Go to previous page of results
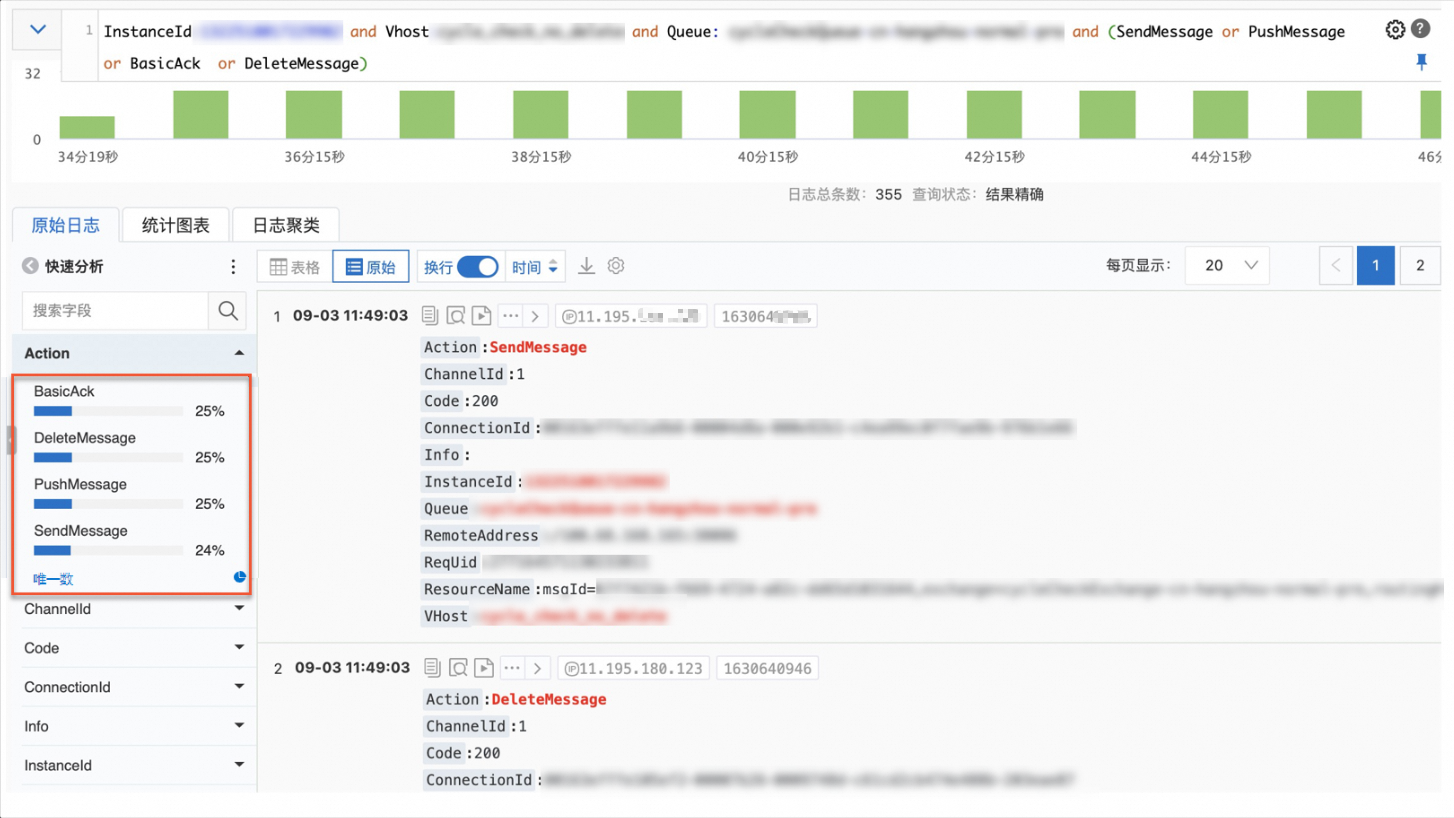The height and width of the screenshot is (818, 1454). pos(1336,266)
